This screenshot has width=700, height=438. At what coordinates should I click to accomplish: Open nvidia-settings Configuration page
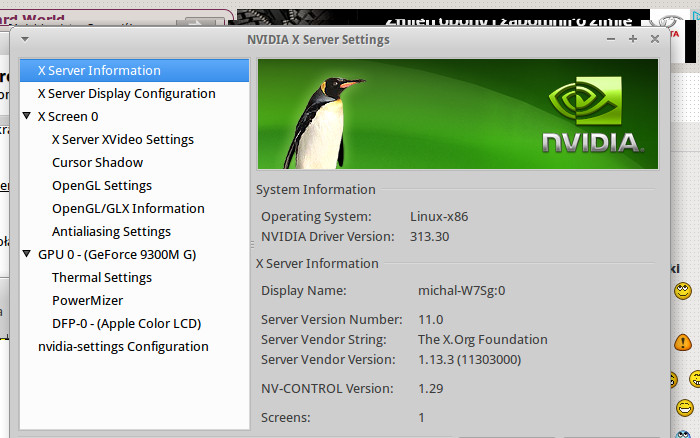point(123,347)
